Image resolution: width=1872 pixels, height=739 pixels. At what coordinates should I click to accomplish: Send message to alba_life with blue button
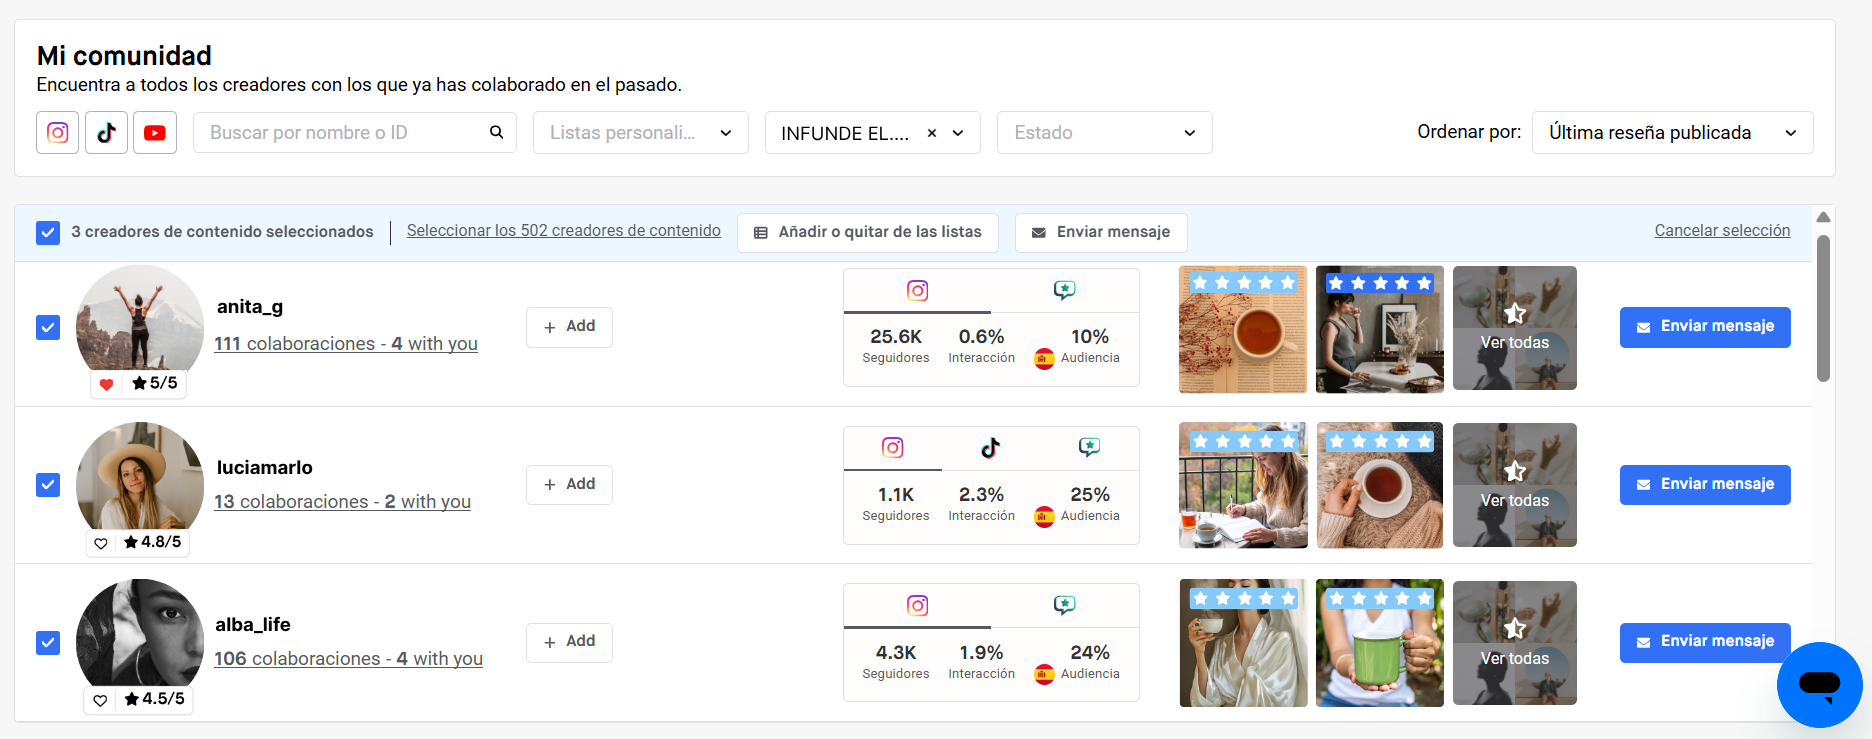pyautogui.click(x=1705, y=642)
